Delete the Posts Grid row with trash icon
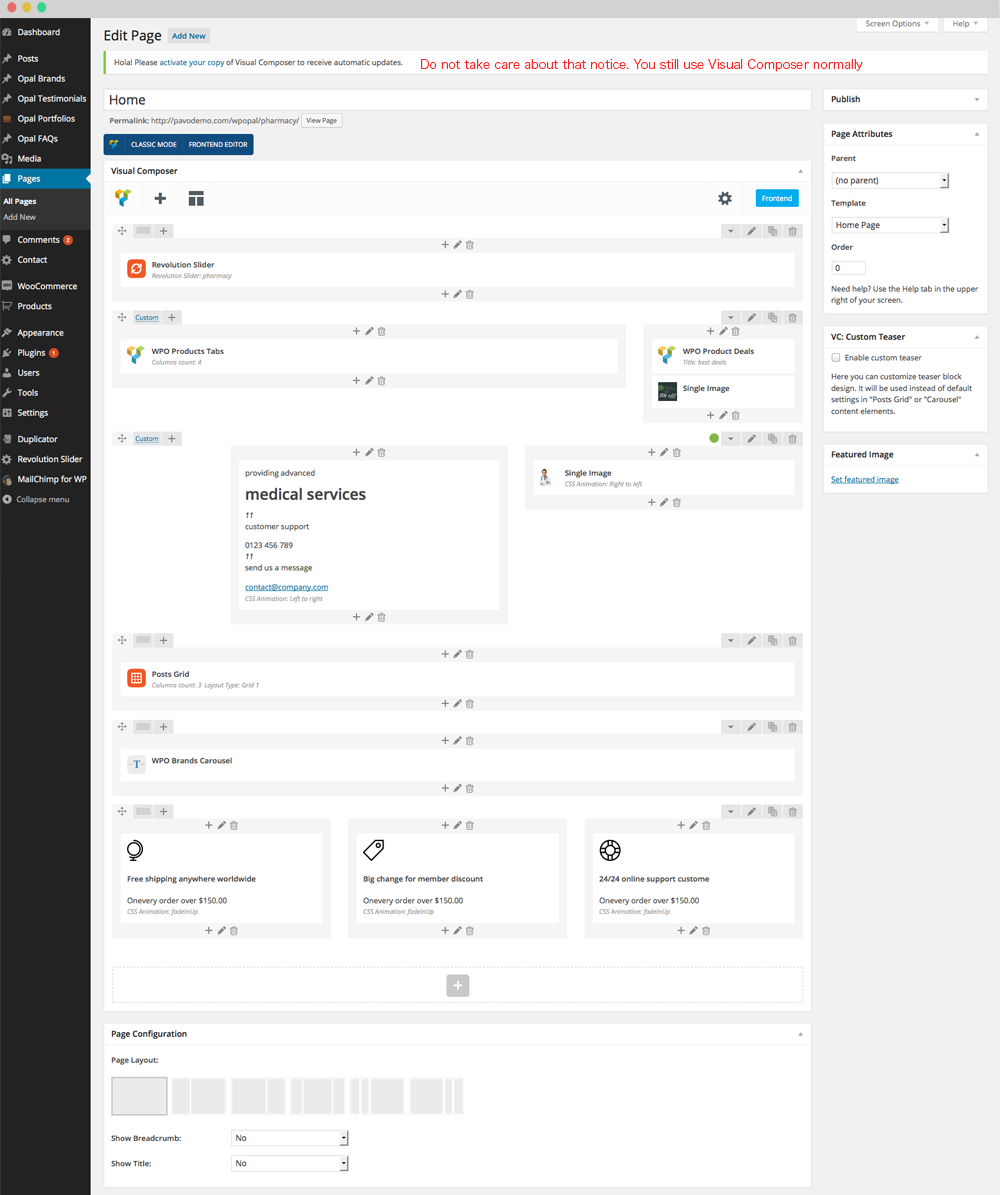Image resolution: width=1000 pixels, height=1195 pixels. [x=792, y=640]
